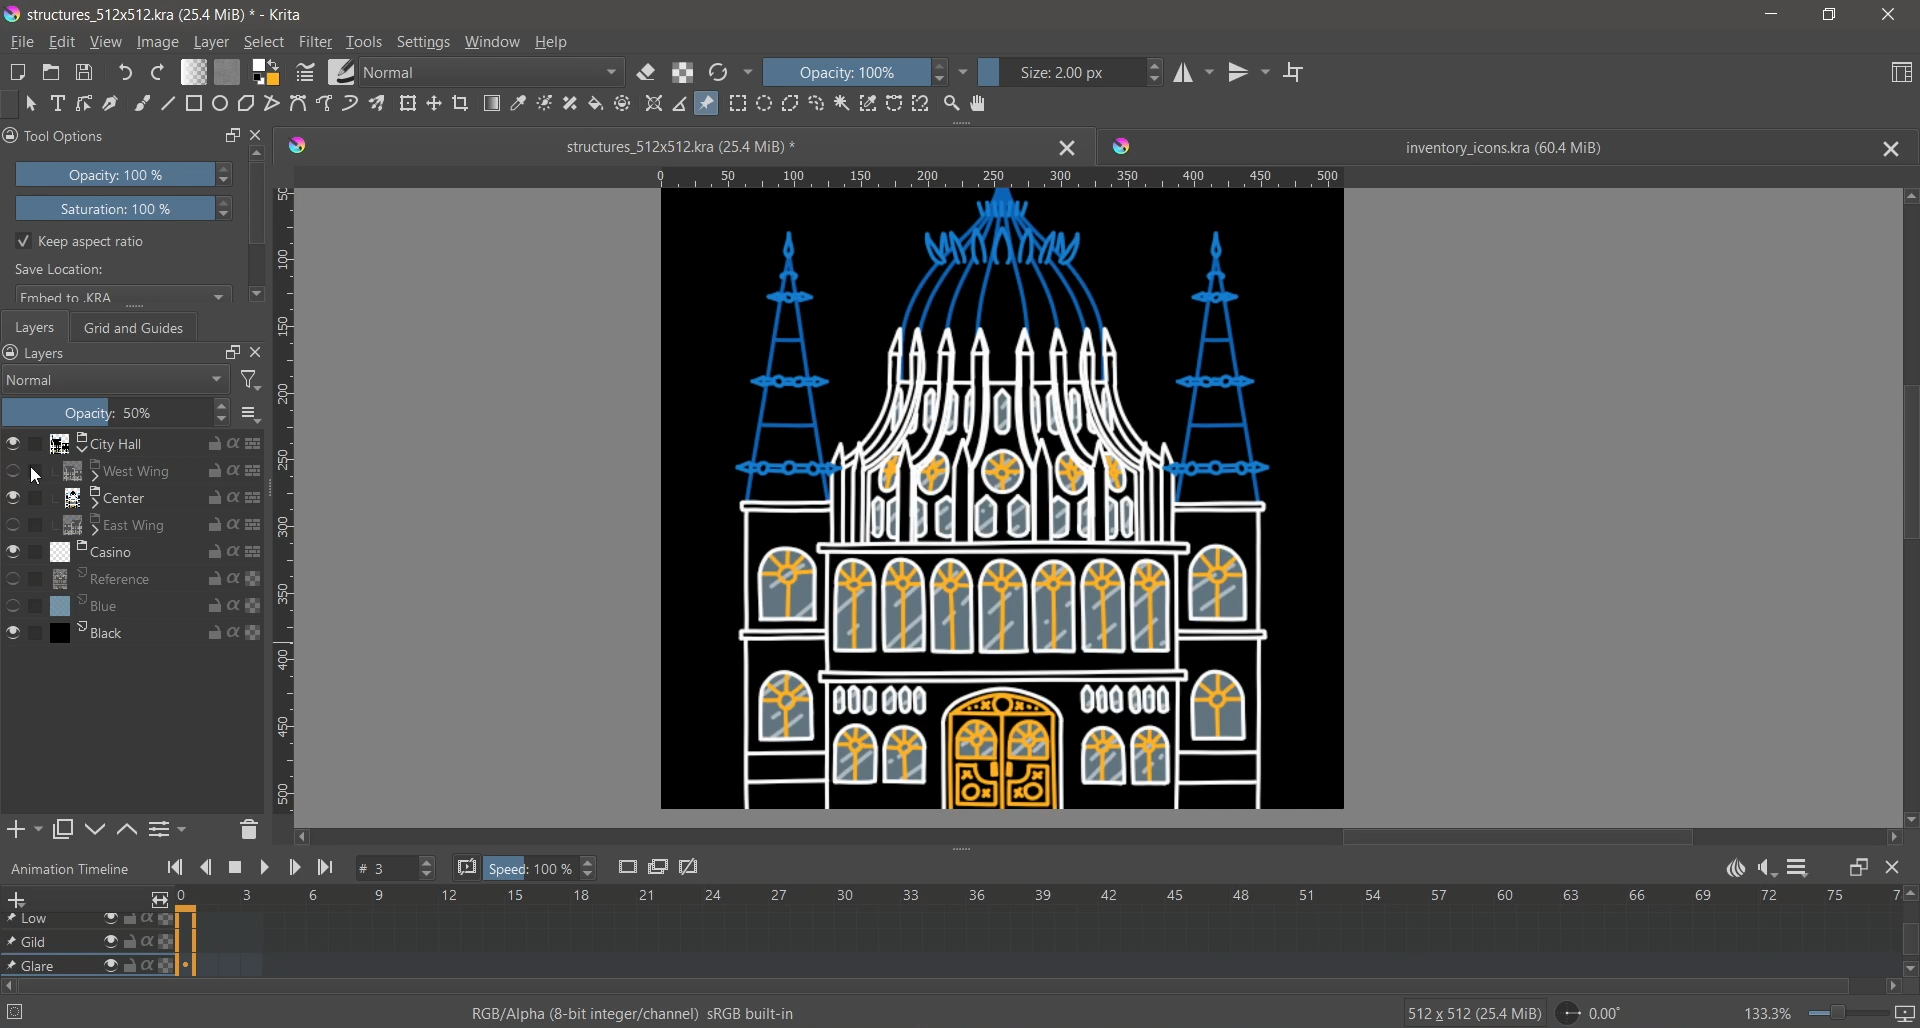The height and width of the screenshot is (1028, 1920).
Task: Select the Text tool
Action: (58, 104)
